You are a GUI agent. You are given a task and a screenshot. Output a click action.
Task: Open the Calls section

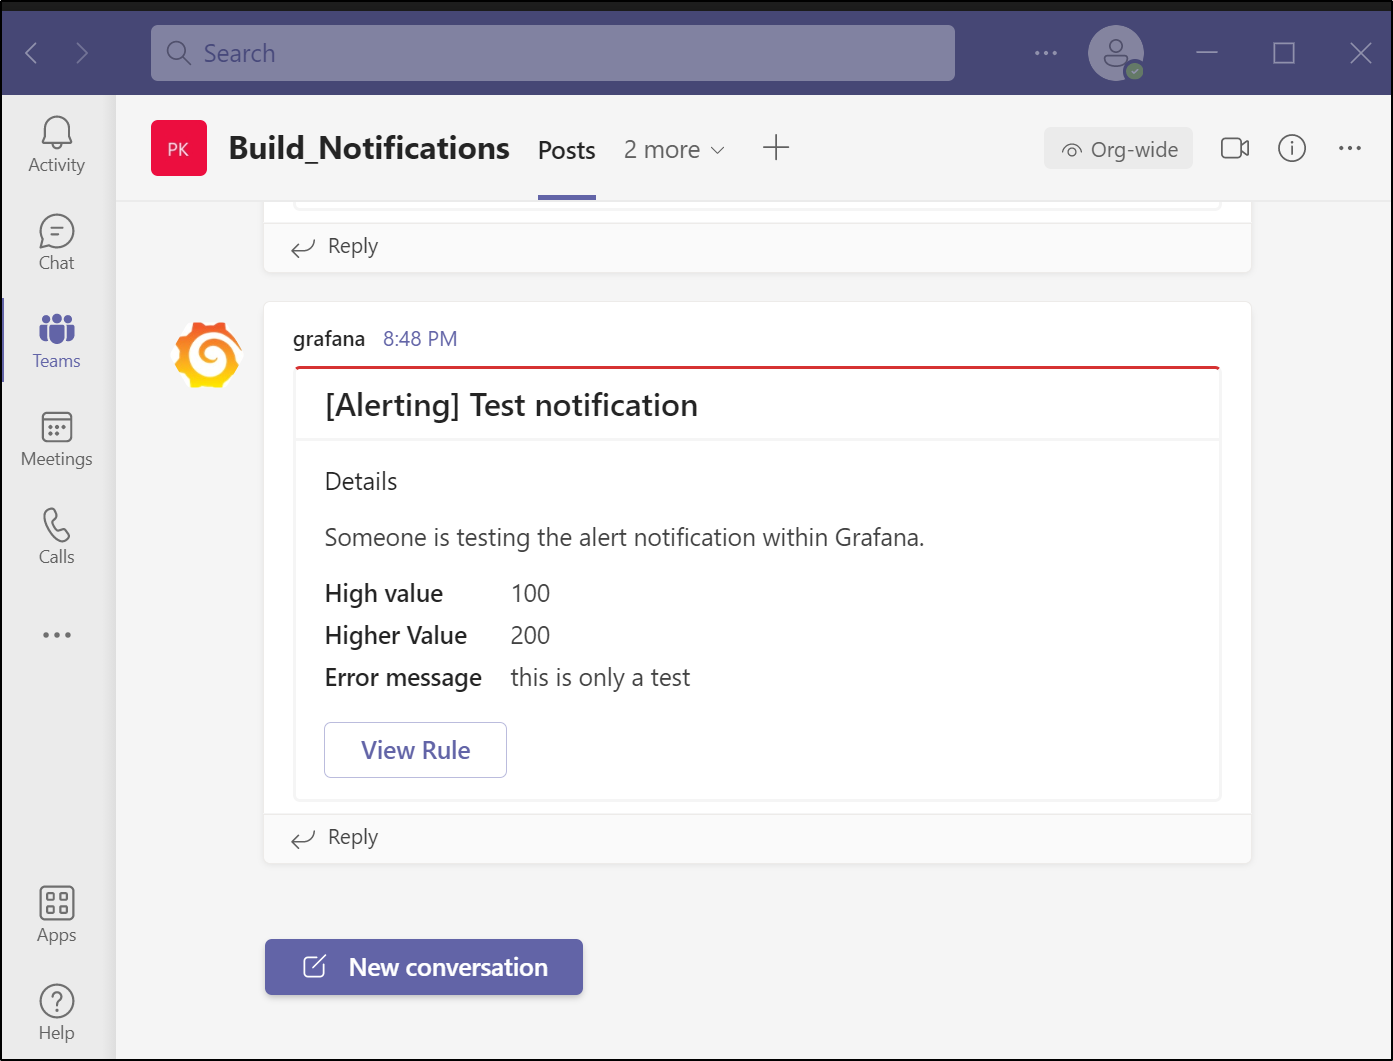pos(57,537)
